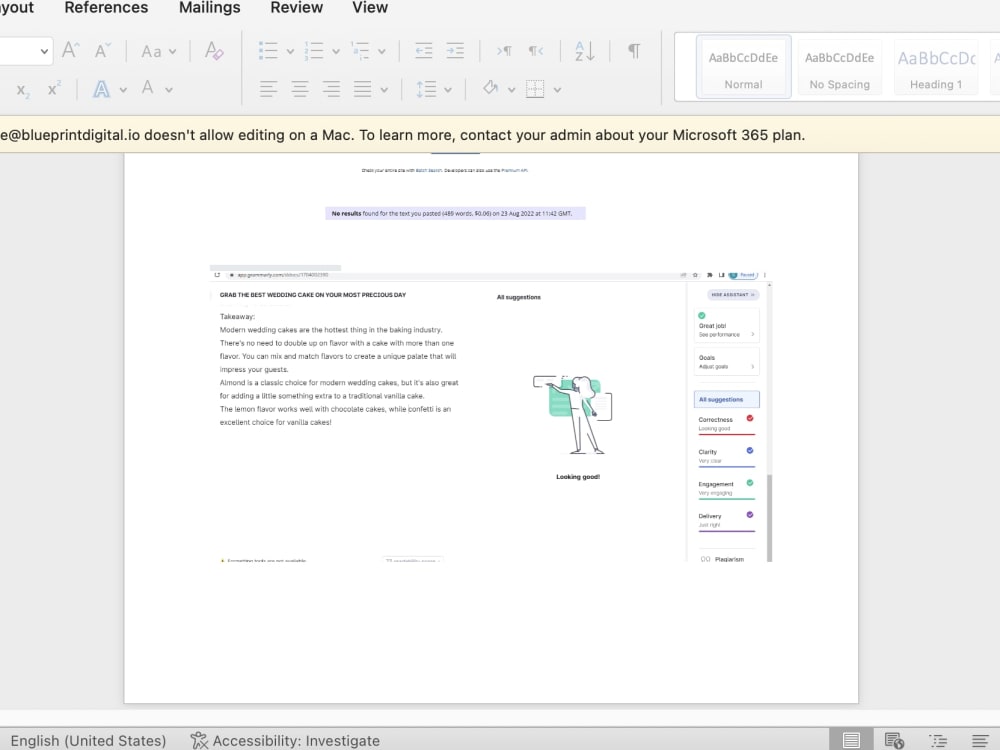Expand font color dropdown arrow
Screen dimensions: 1000x750
(x=169, y=90)
